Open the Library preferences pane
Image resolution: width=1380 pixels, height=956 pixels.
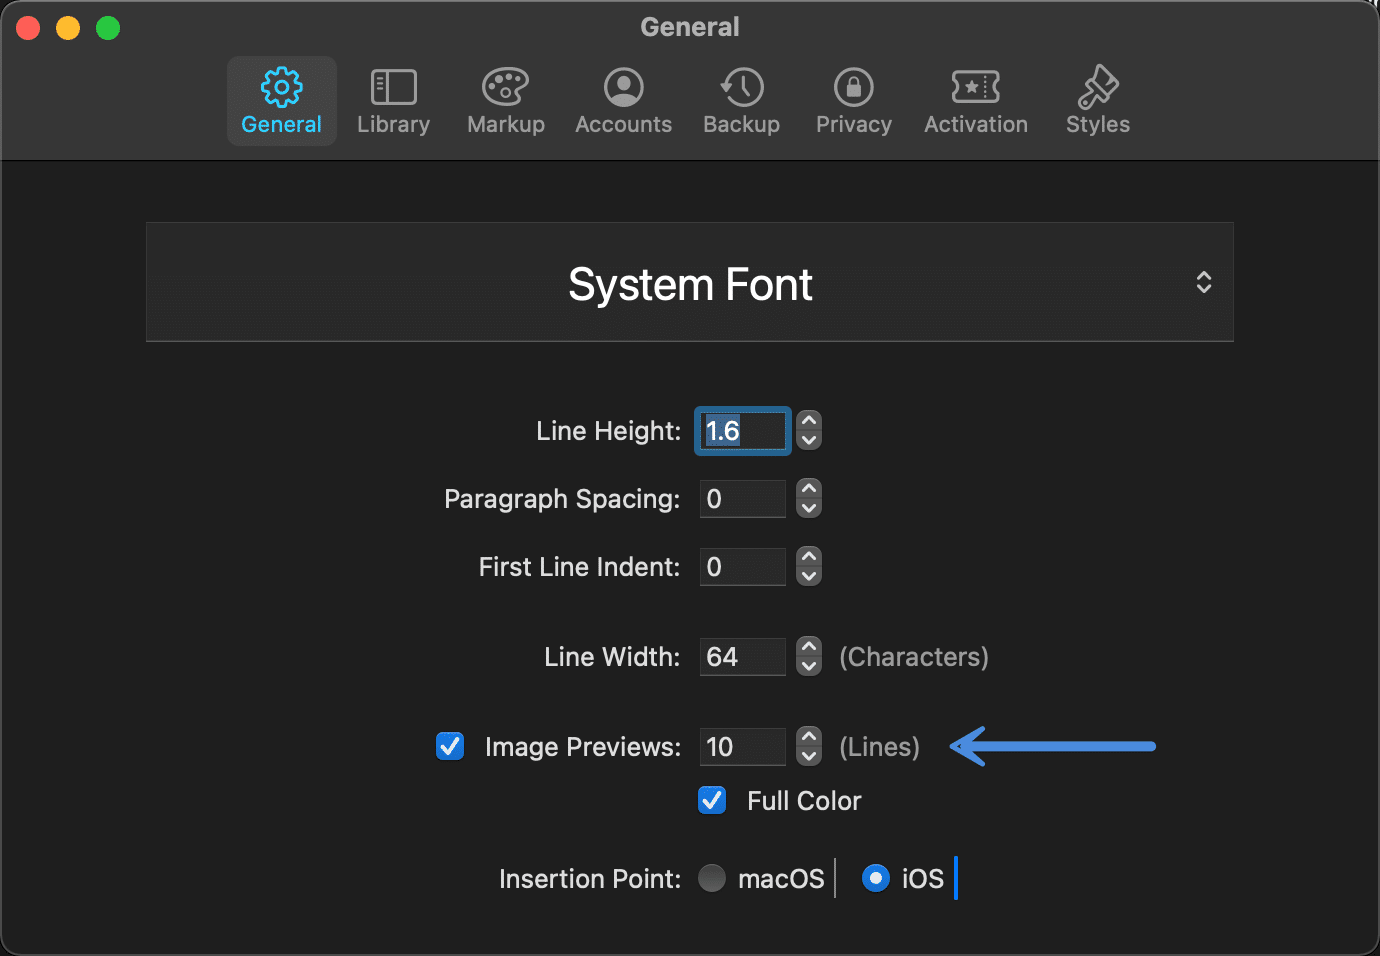click(393, 101)
